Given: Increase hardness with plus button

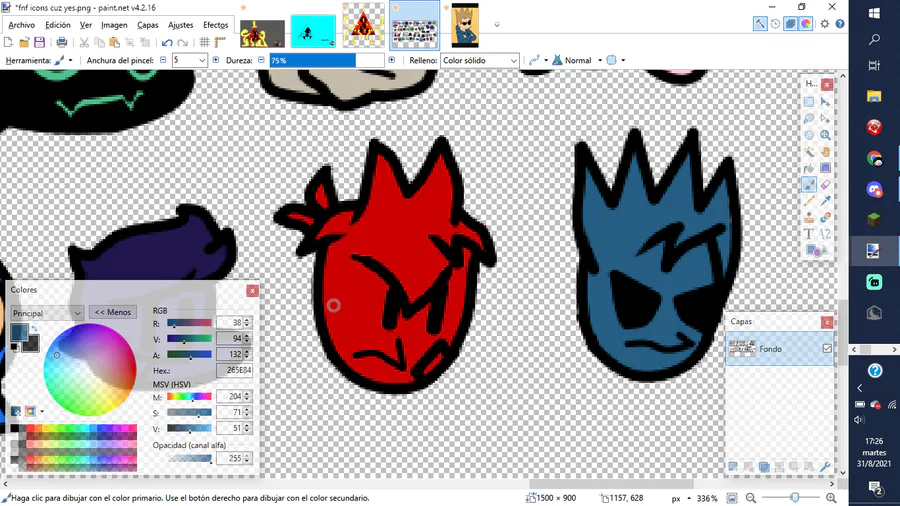Looking at the screenshot, I should point(391,60).
